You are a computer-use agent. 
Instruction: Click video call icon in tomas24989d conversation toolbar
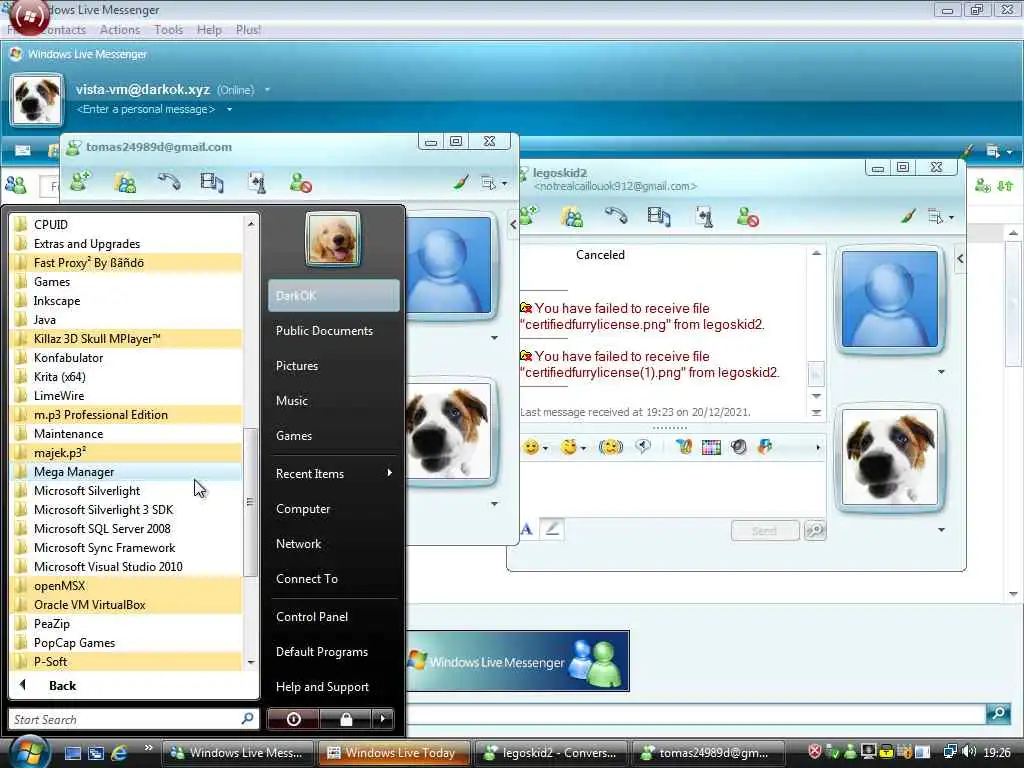coord(212,182)
